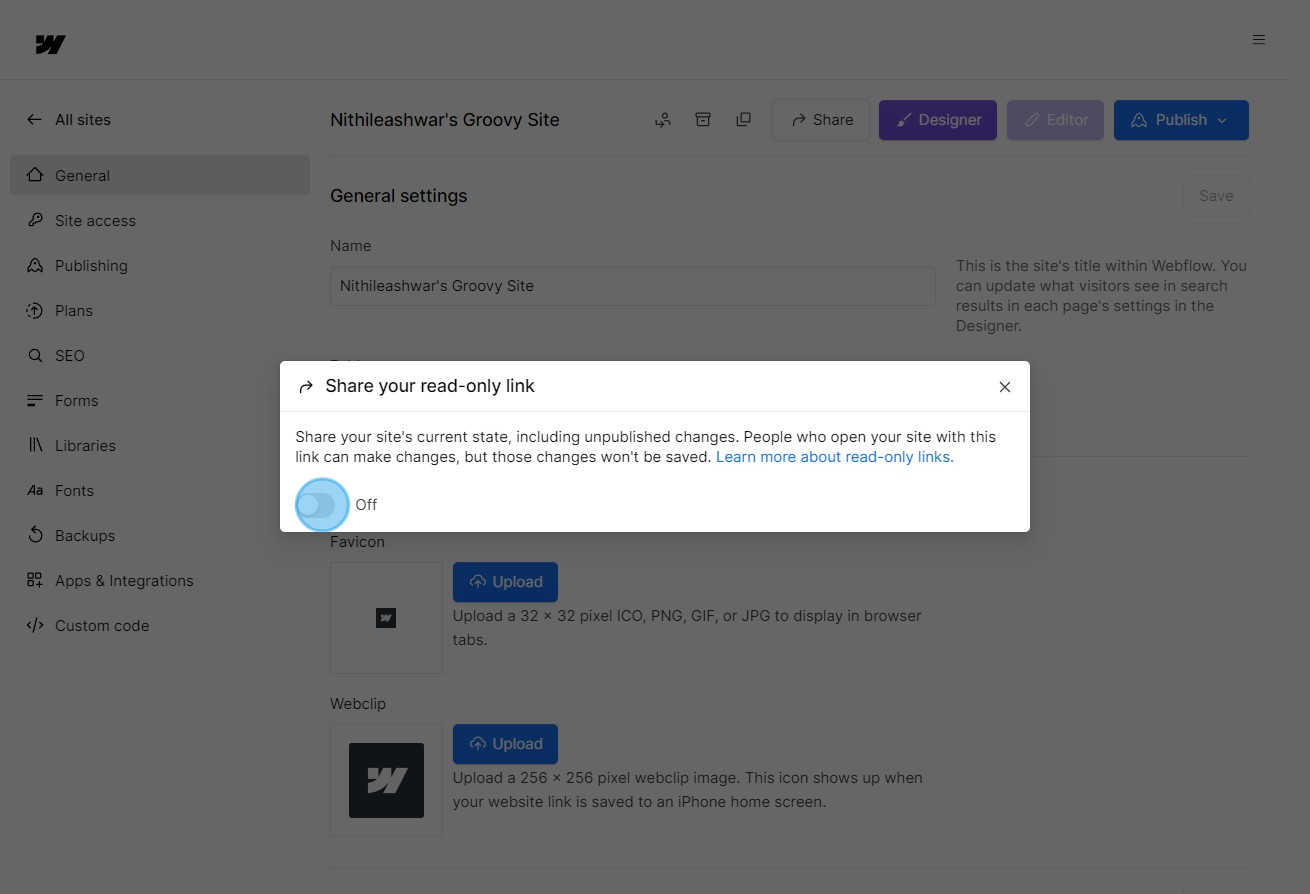Click the favicon preview thumbnail
The width and height of the screenshot is (1310, 894).
386,618
